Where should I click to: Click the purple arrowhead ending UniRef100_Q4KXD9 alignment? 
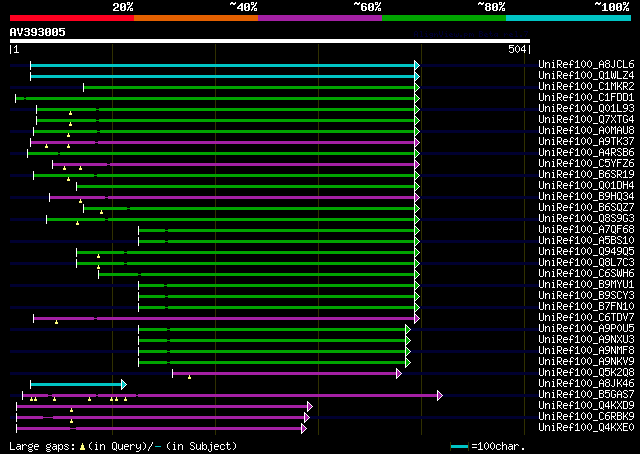point(310,406)
